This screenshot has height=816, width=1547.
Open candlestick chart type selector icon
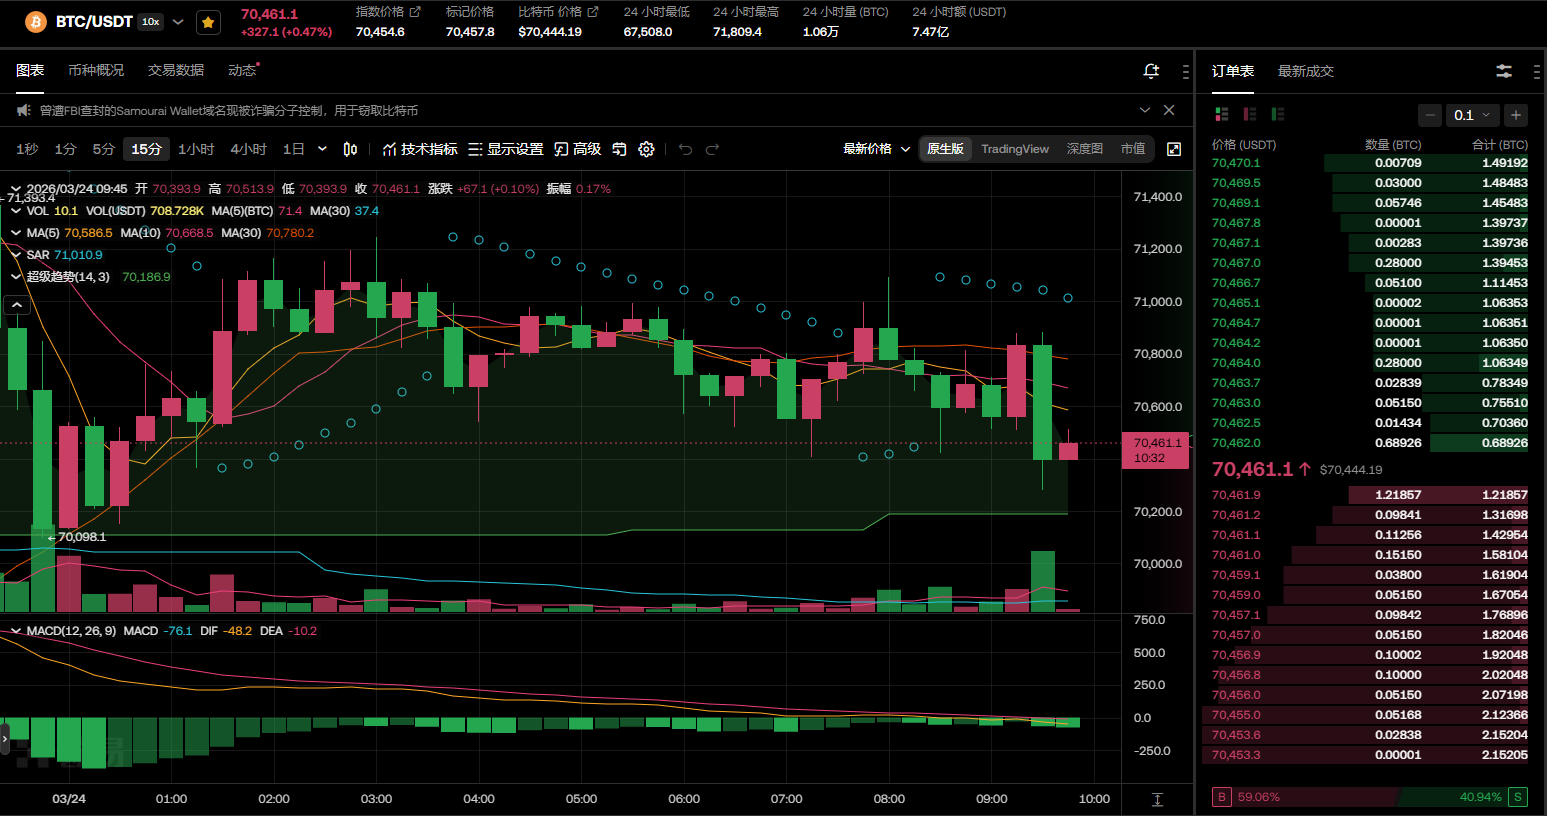pos(350,149)
